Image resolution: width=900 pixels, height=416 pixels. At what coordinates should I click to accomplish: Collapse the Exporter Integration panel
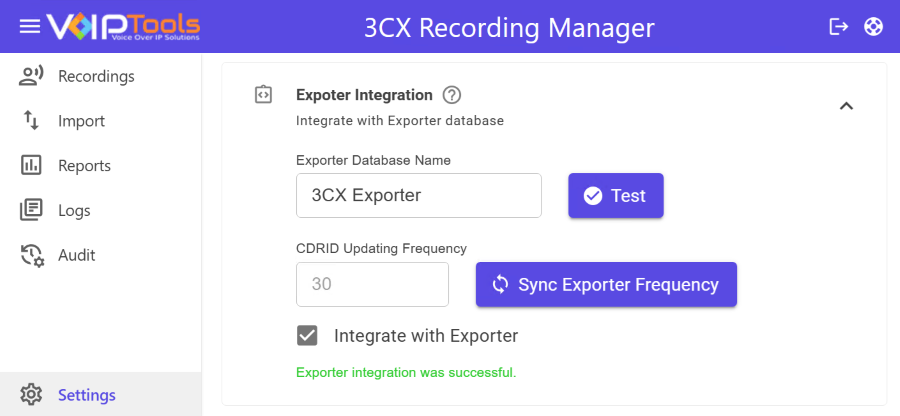coord(846,105)
